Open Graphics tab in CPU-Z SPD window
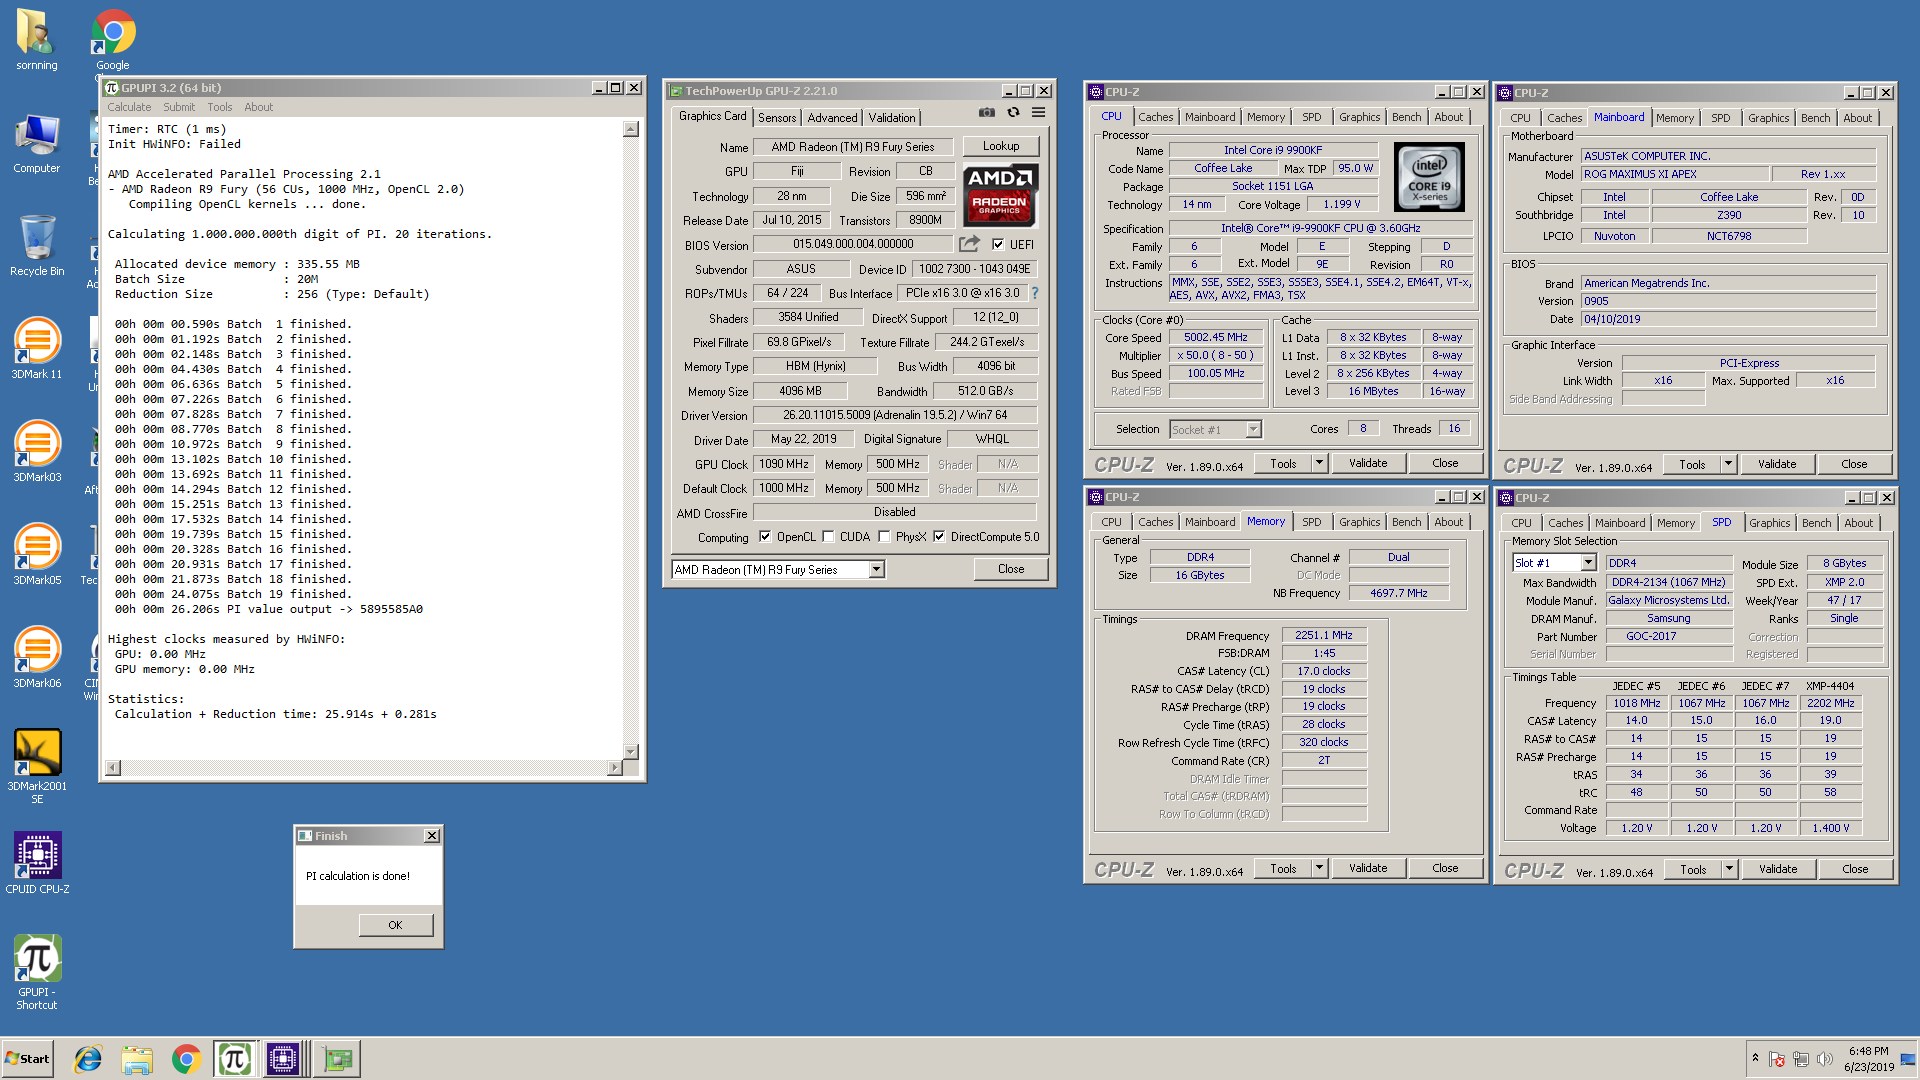The height and width of the screenshot is (1080, 1920). pos(1769,523)
